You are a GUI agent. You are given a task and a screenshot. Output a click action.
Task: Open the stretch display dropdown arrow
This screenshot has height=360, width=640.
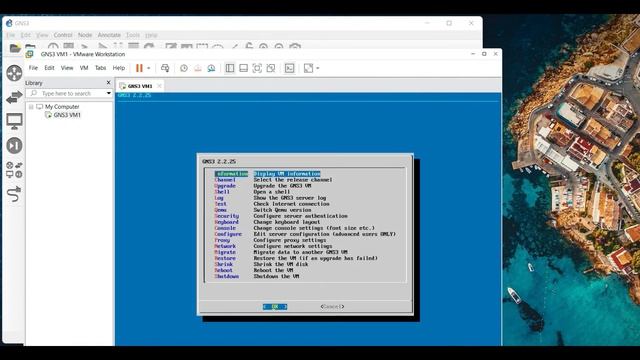[318, 68]
